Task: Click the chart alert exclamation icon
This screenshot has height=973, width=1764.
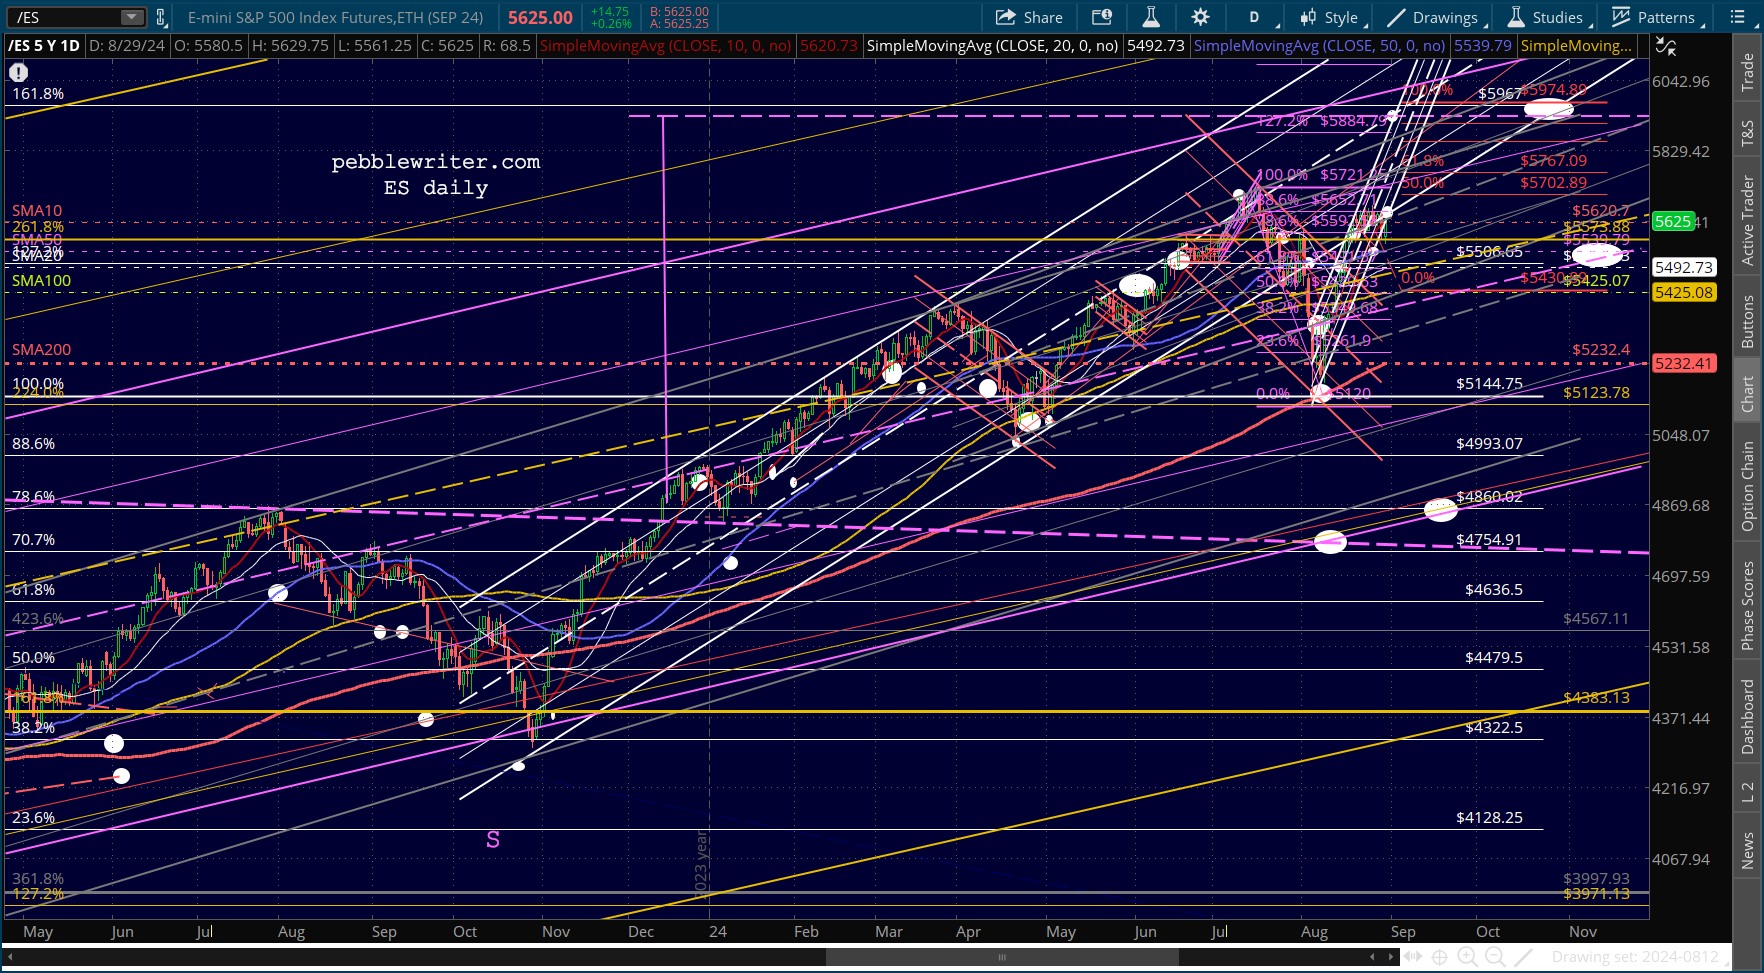Action: tap(19, 72)
